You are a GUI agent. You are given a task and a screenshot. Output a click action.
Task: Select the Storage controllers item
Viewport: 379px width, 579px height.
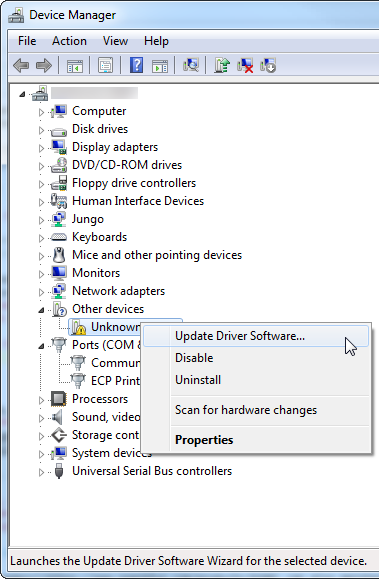(106, 435)
